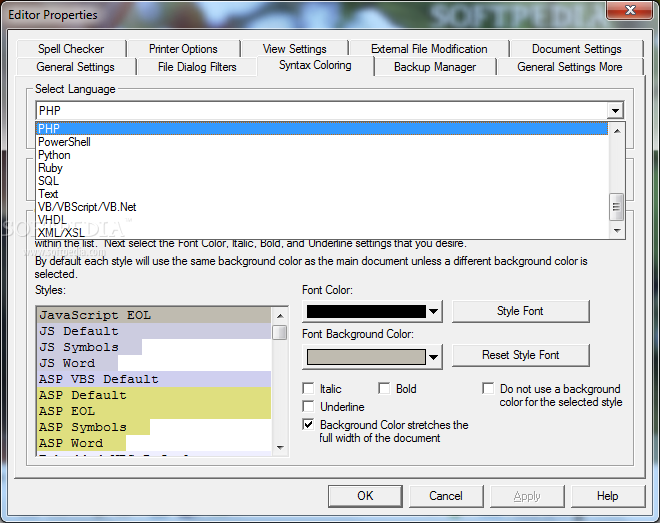Click the language list scrollbar thumb
The width and height of the screenshot is (660, 523).
click(x=617, y=207)
